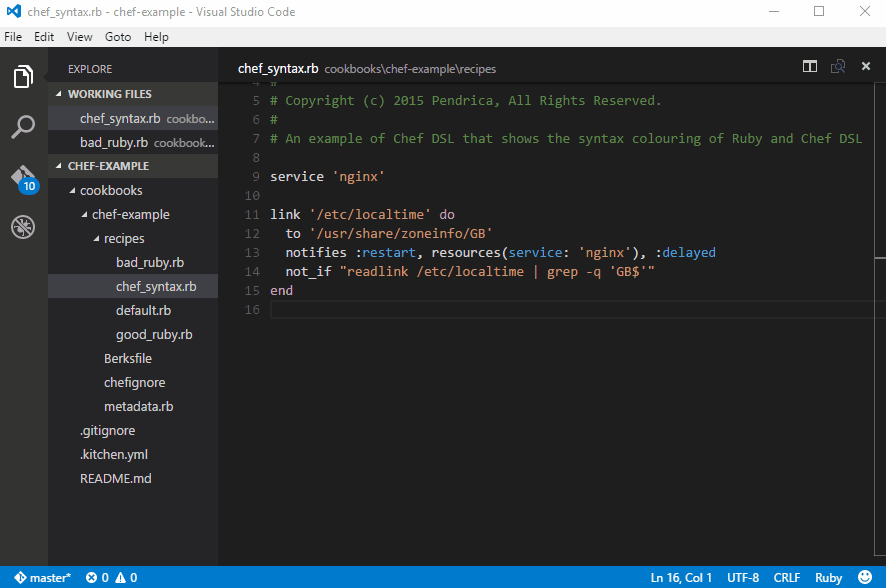This screenshot has width=886, height=588.
Task: Open default.rb file
Action: (x=133, y=311)
